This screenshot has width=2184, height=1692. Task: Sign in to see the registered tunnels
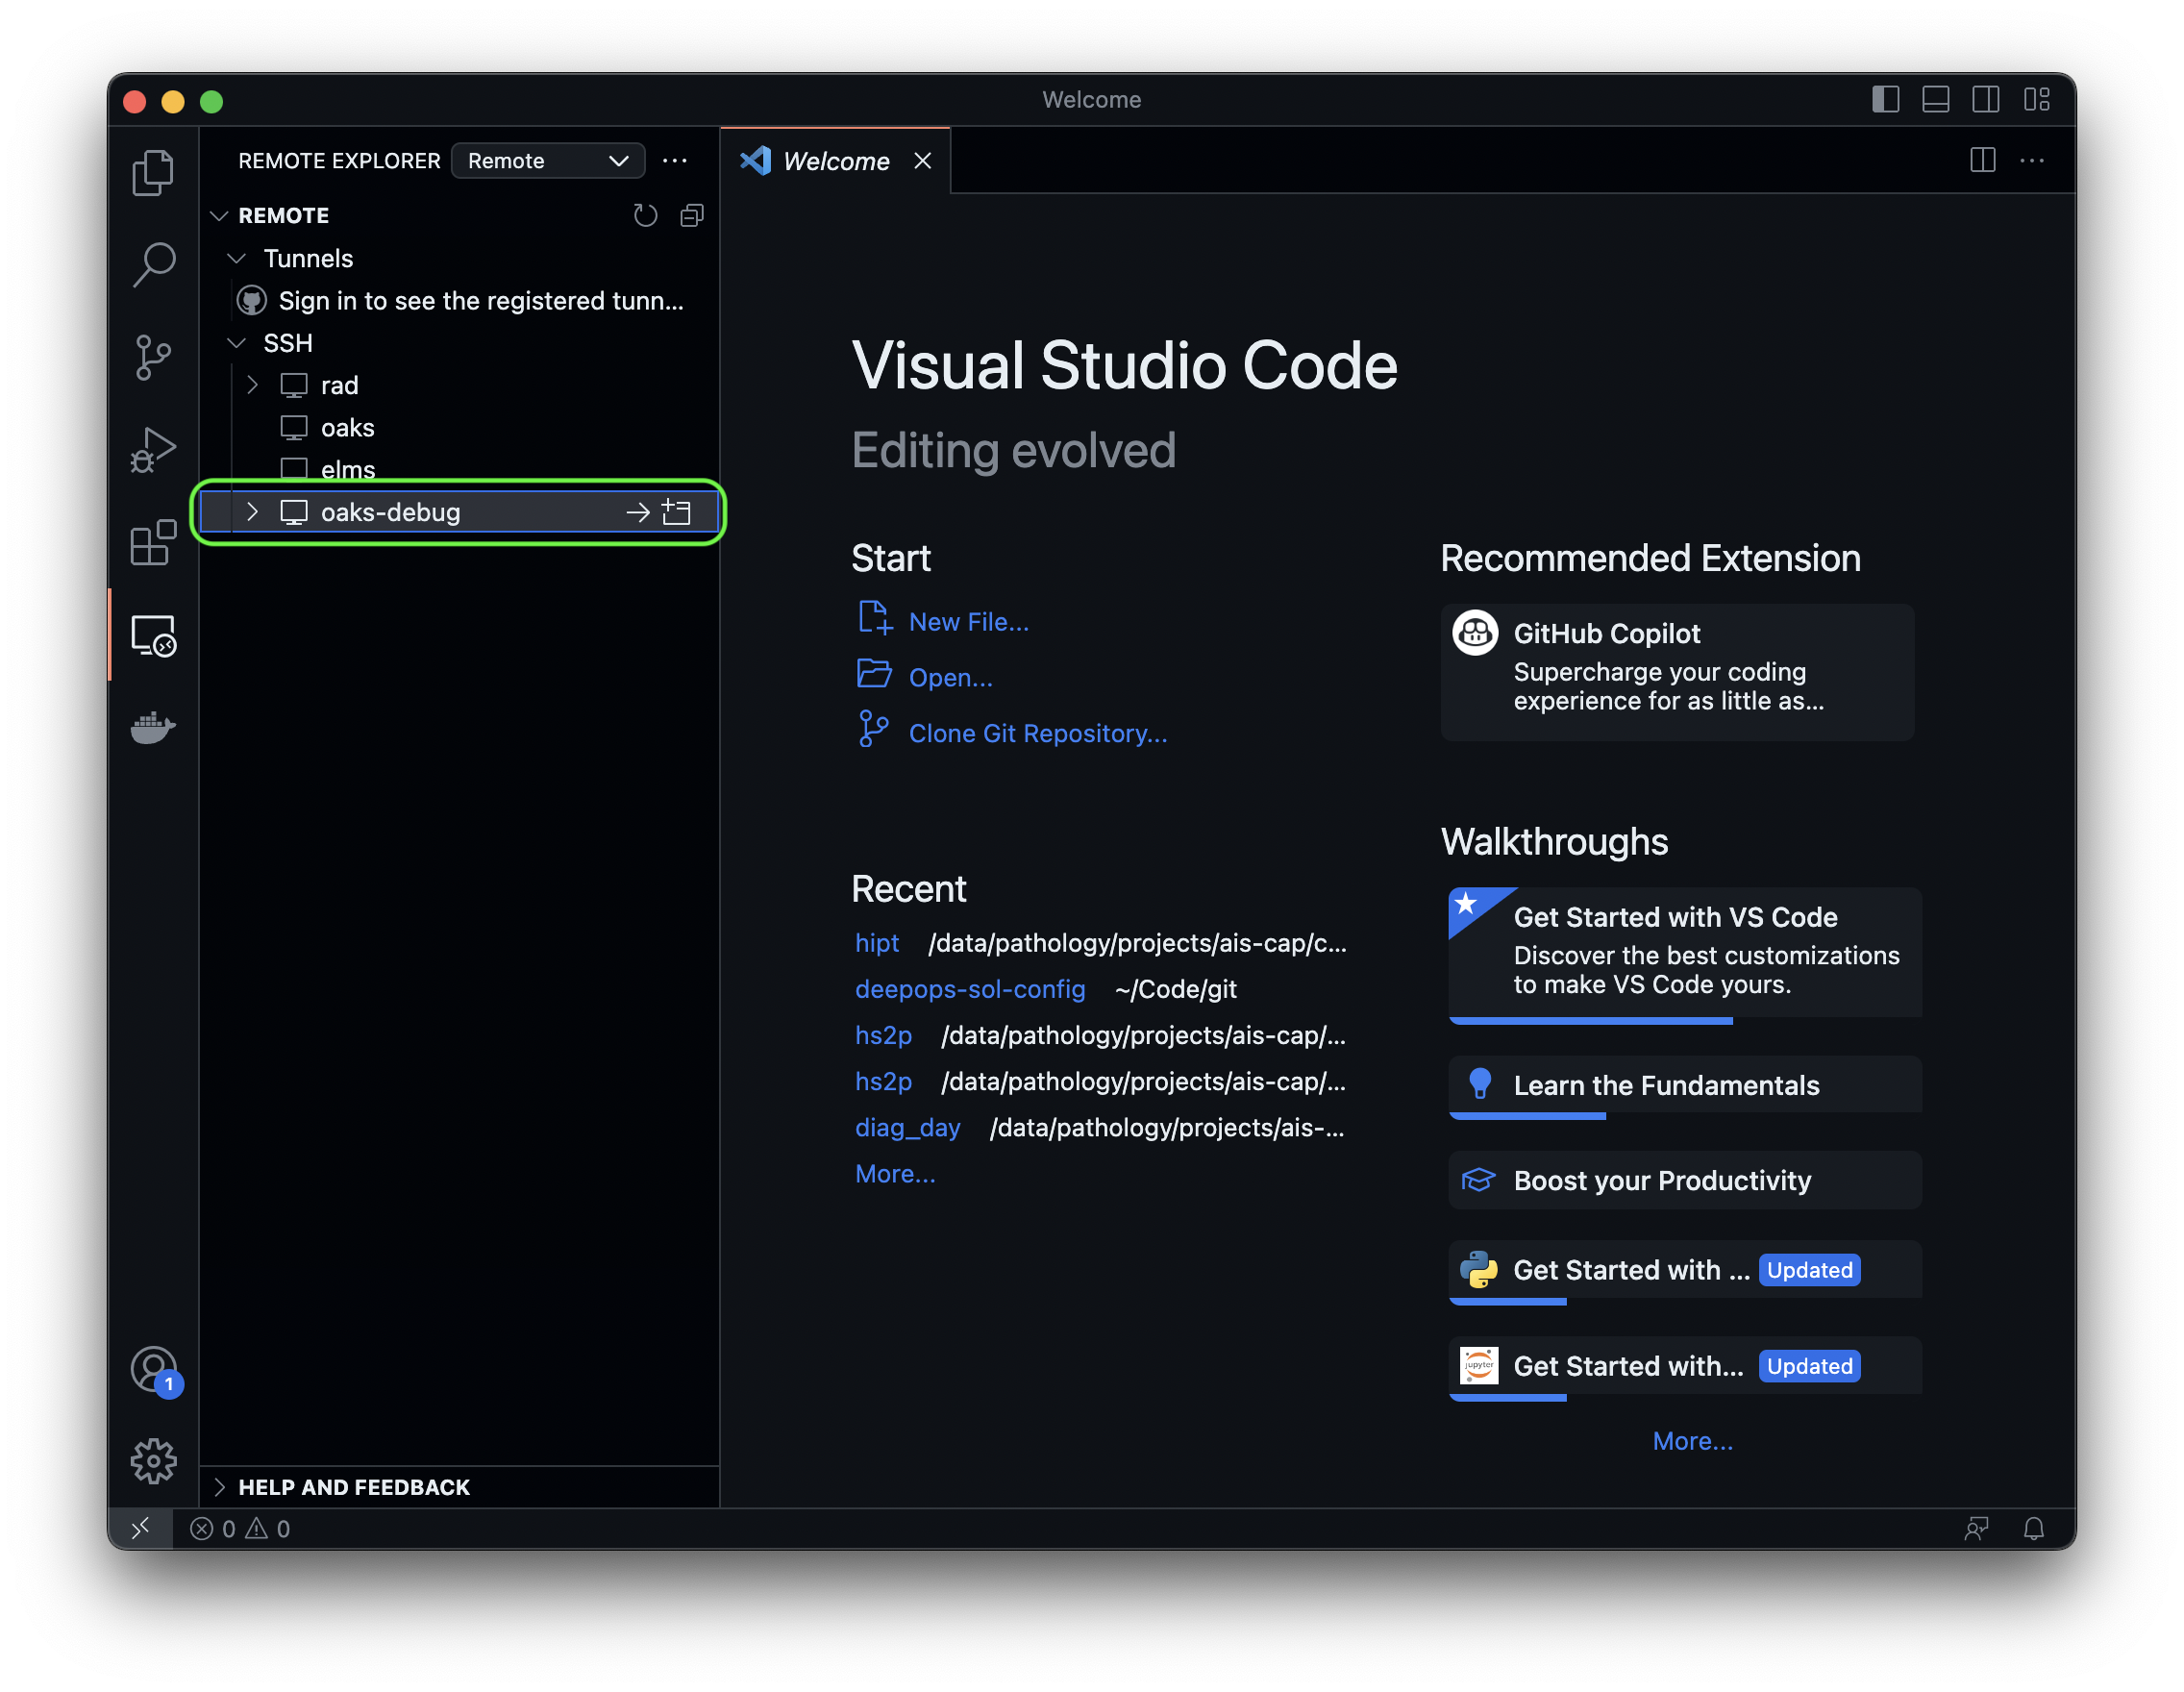(481, 300)
